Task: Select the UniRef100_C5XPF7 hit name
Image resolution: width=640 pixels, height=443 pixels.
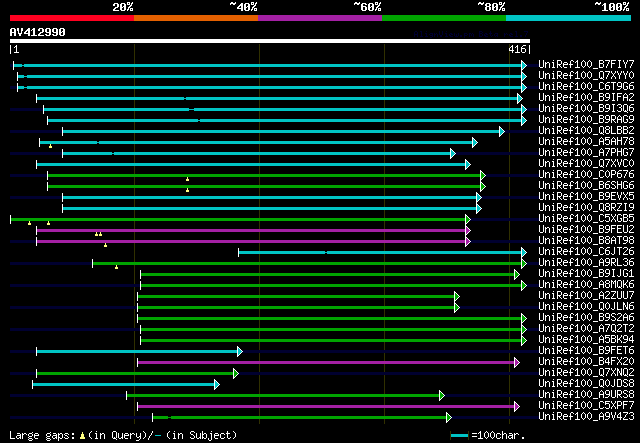Action: coord(586,406)
